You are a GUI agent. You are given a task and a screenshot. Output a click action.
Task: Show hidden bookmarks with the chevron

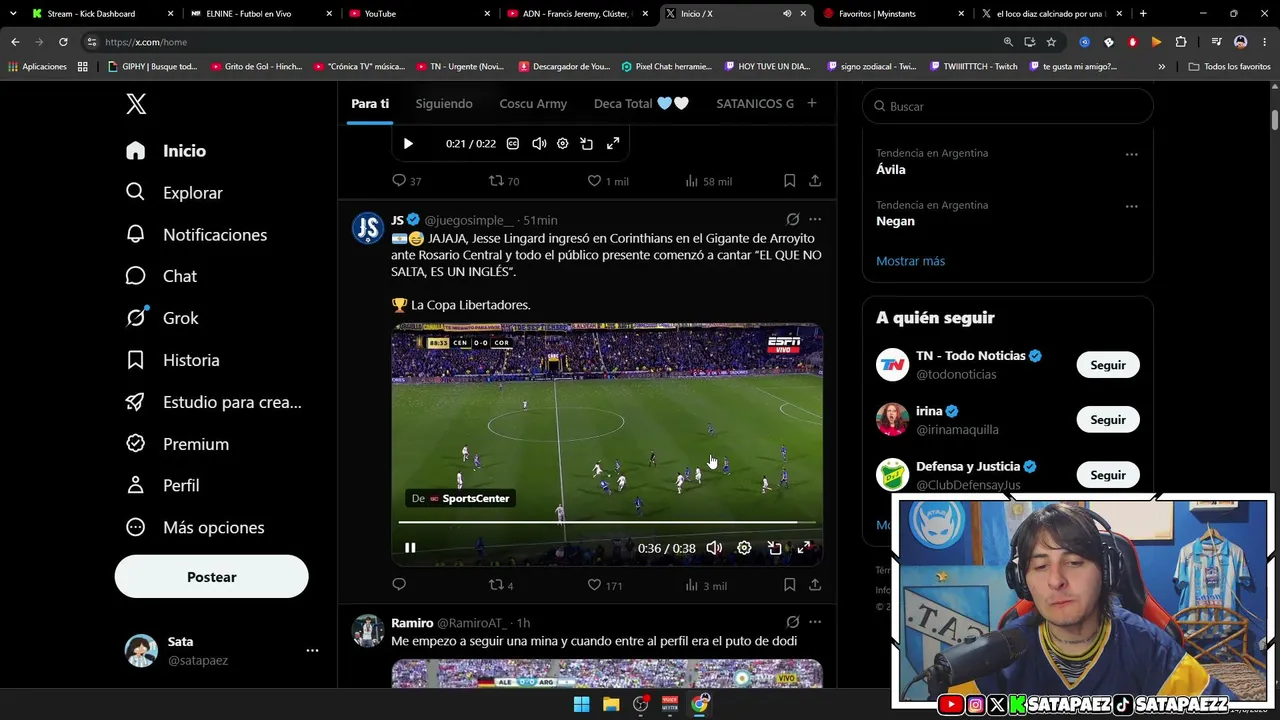click(1162, 67)
